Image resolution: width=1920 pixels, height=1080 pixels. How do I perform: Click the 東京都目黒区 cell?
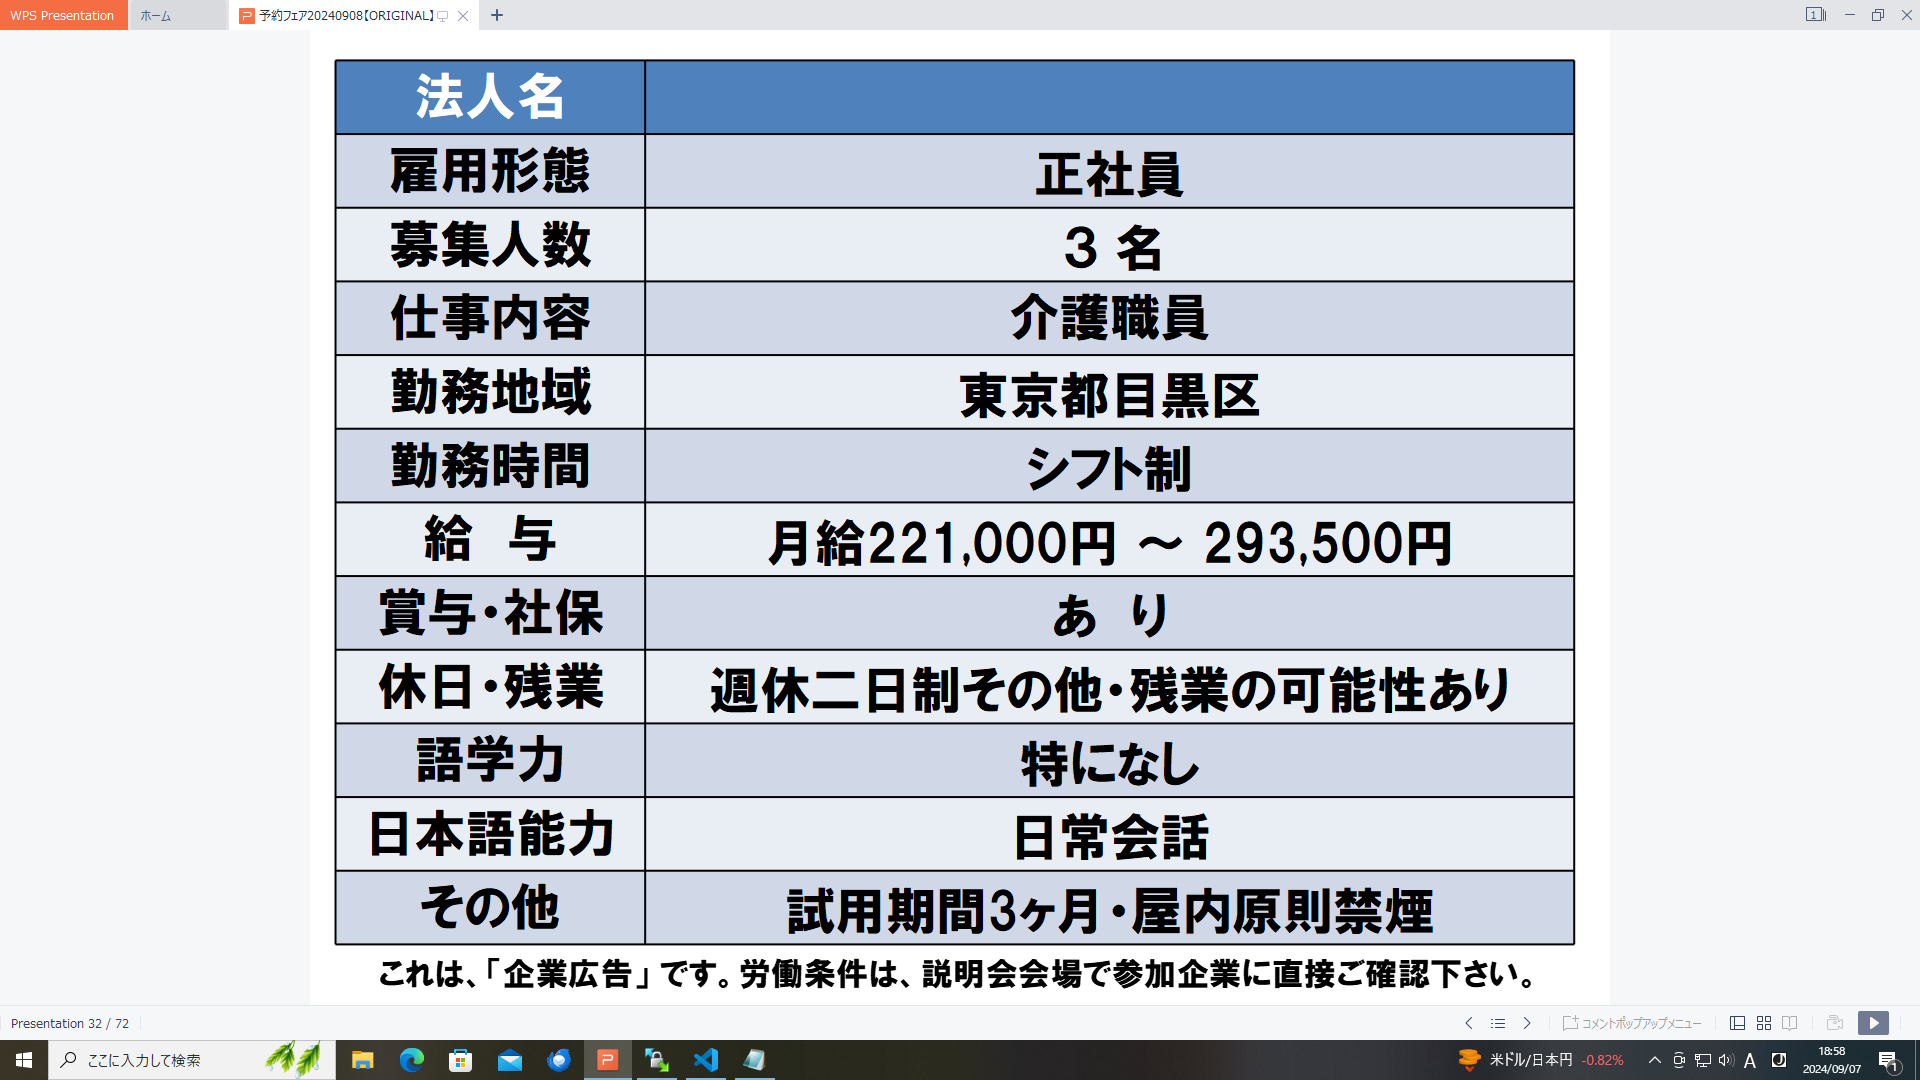(x=1110, y=393)
